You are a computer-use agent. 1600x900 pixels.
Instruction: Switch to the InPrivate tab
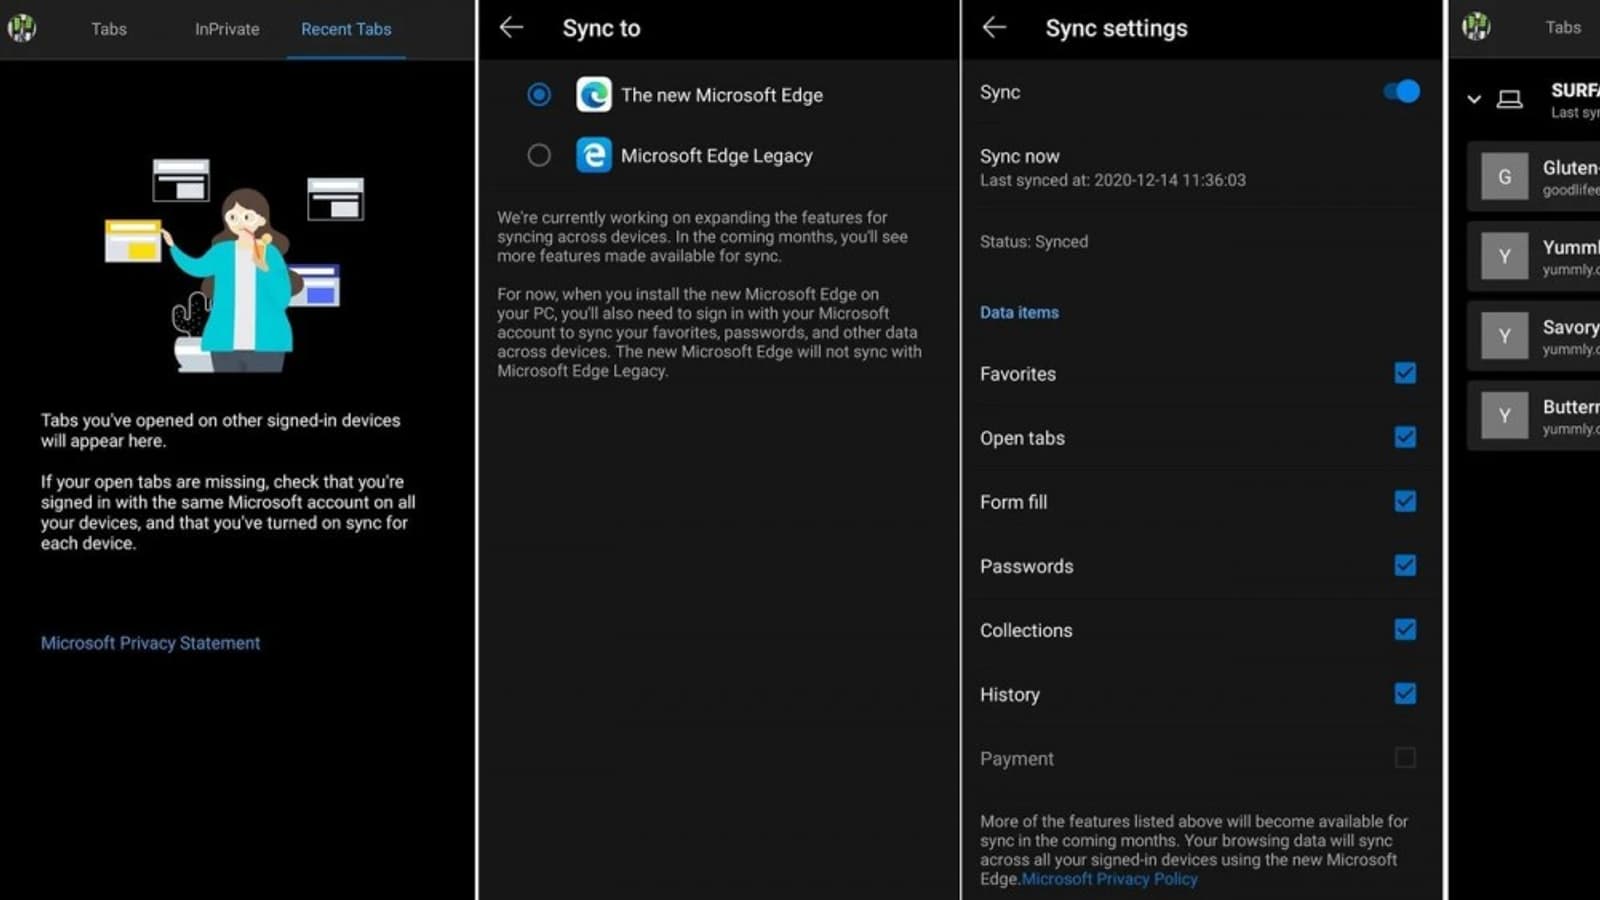point(227,29)
